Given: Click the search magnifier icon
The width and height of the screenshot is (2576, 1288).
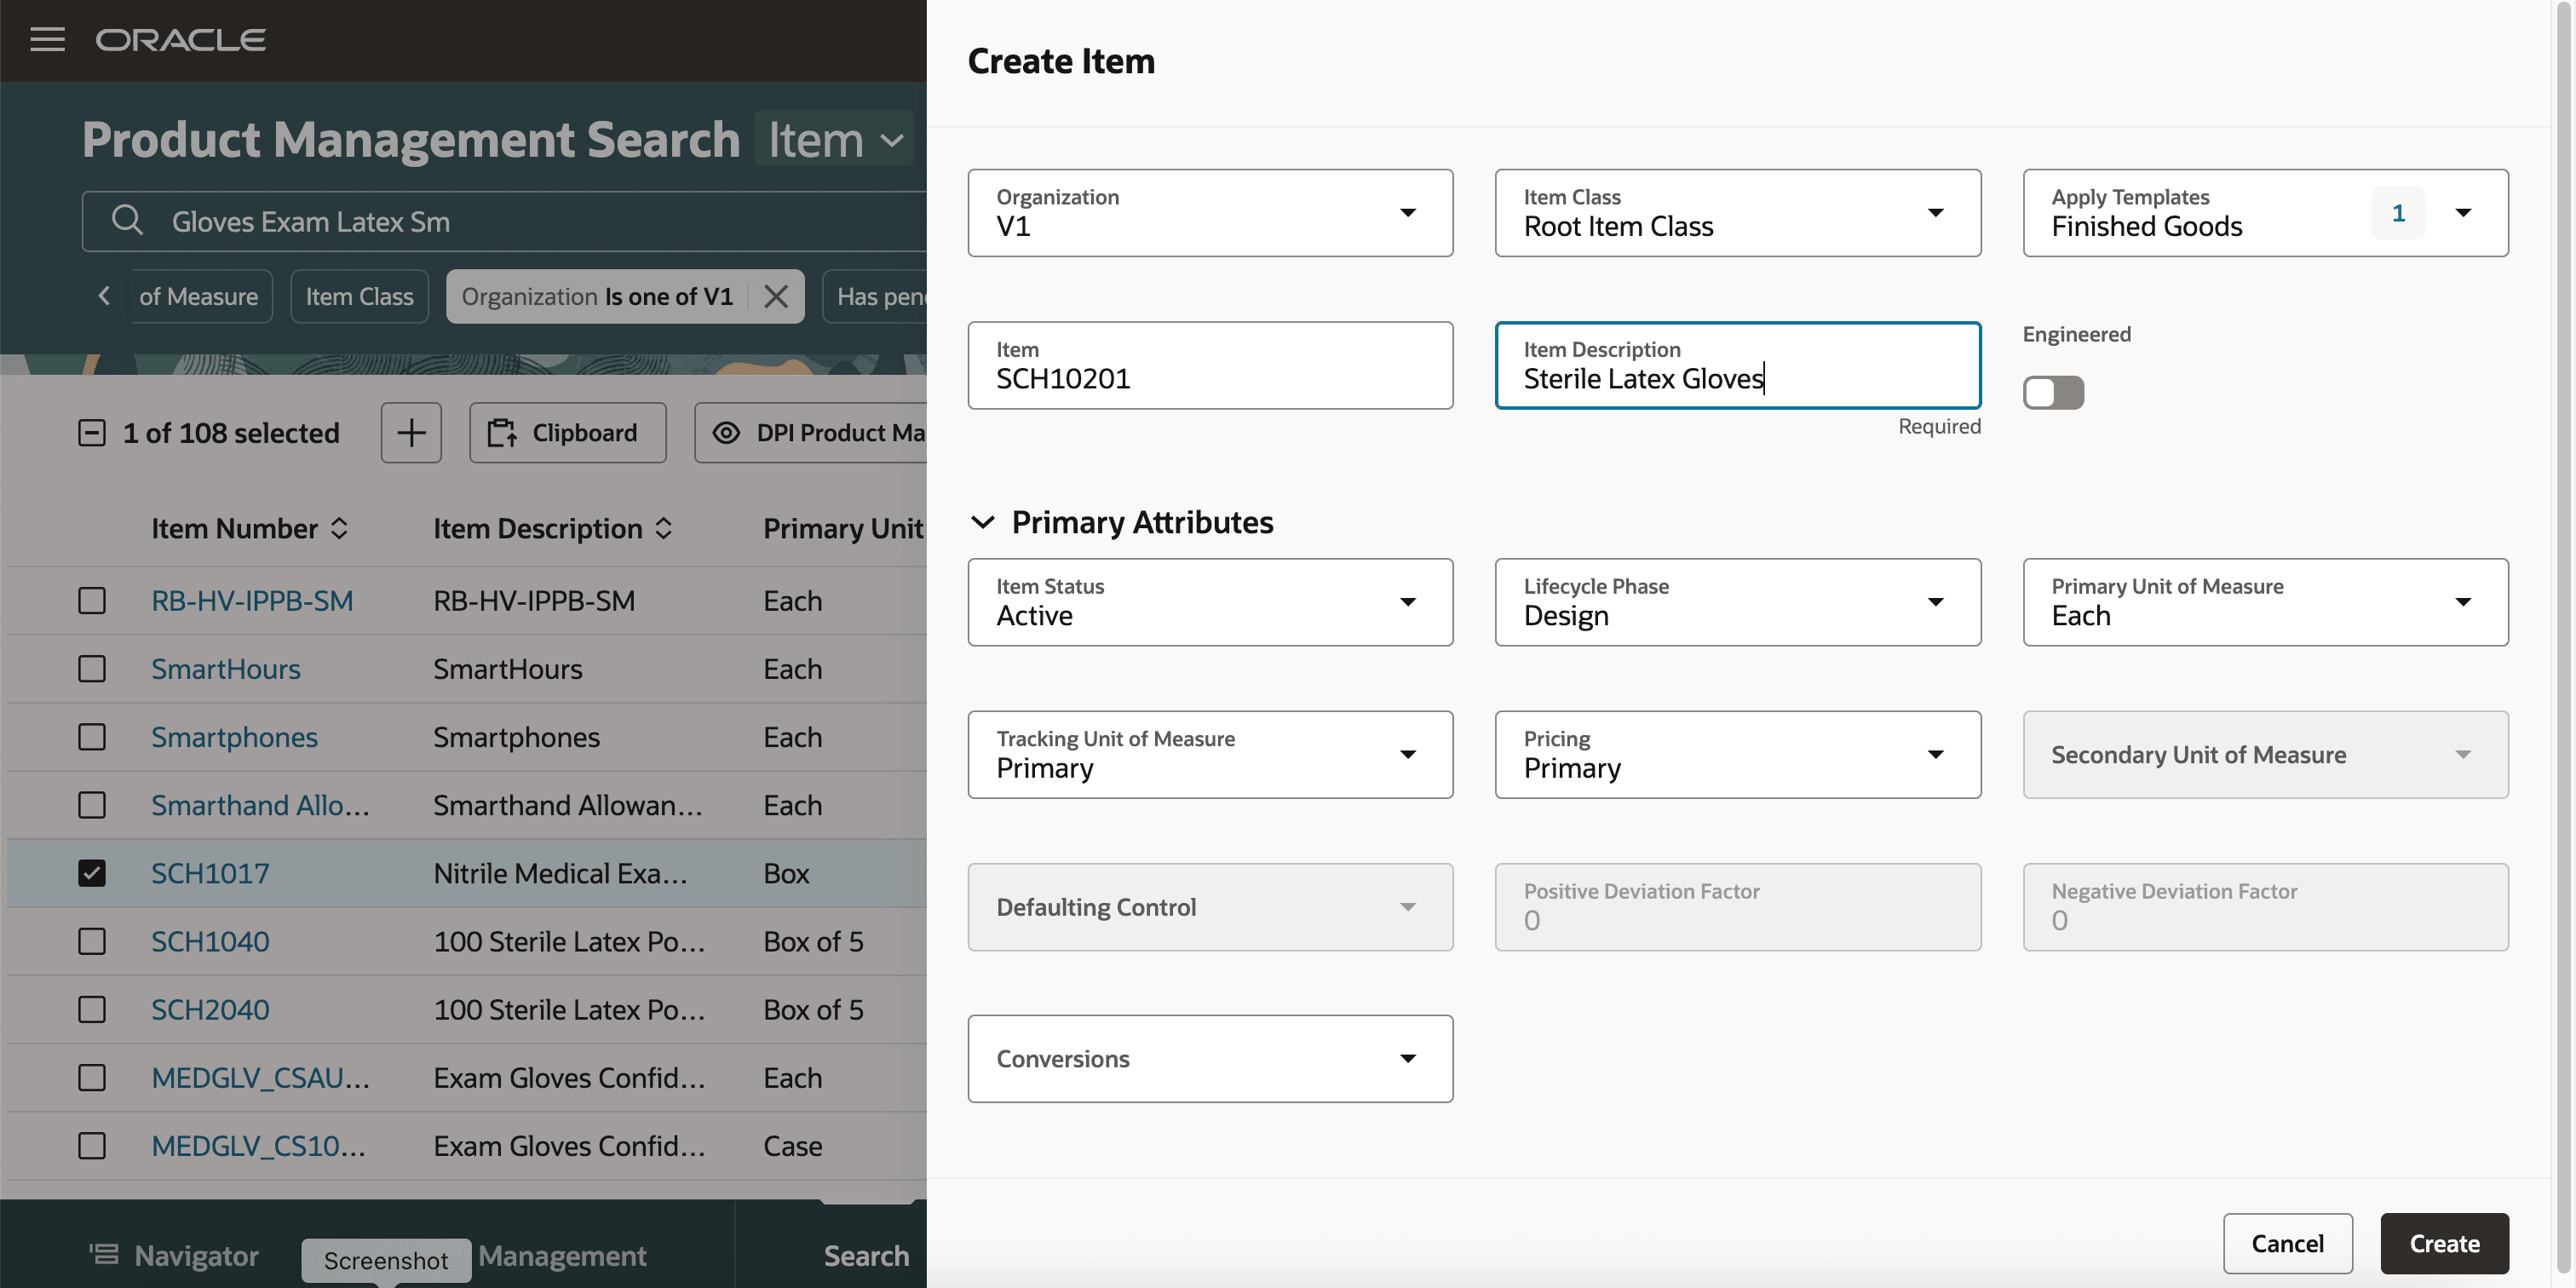Looking at the screenshot, I should pos(127,220).
